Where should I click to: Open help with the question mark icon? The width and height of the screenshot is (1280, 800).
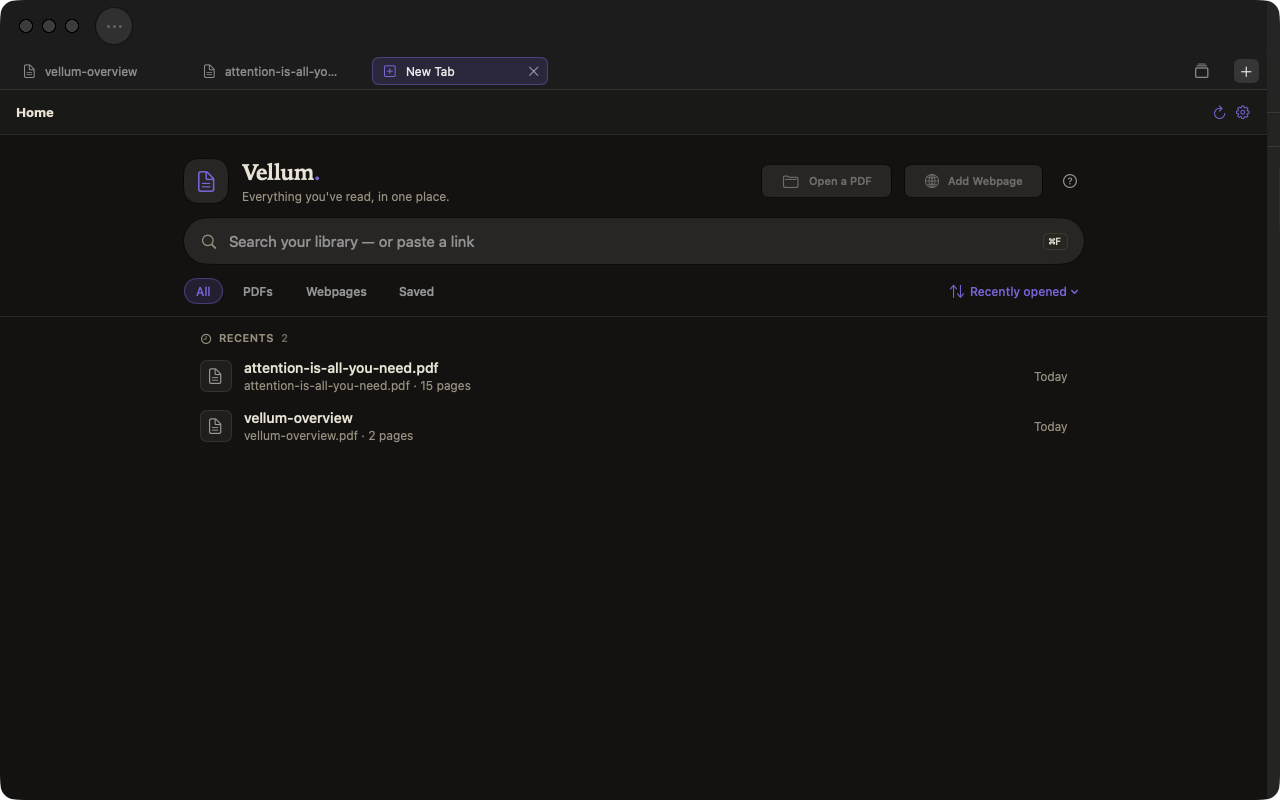click(x=1070, y=181)
